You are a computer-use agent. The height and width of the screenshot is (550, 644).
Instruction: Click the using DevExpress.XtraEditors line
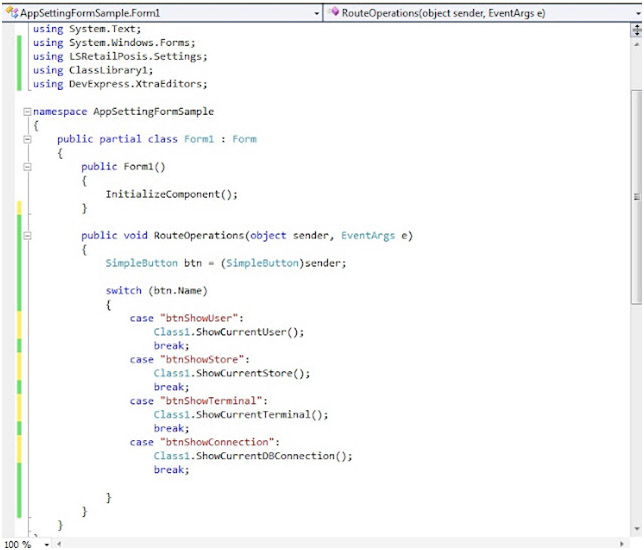pos(120,85)
